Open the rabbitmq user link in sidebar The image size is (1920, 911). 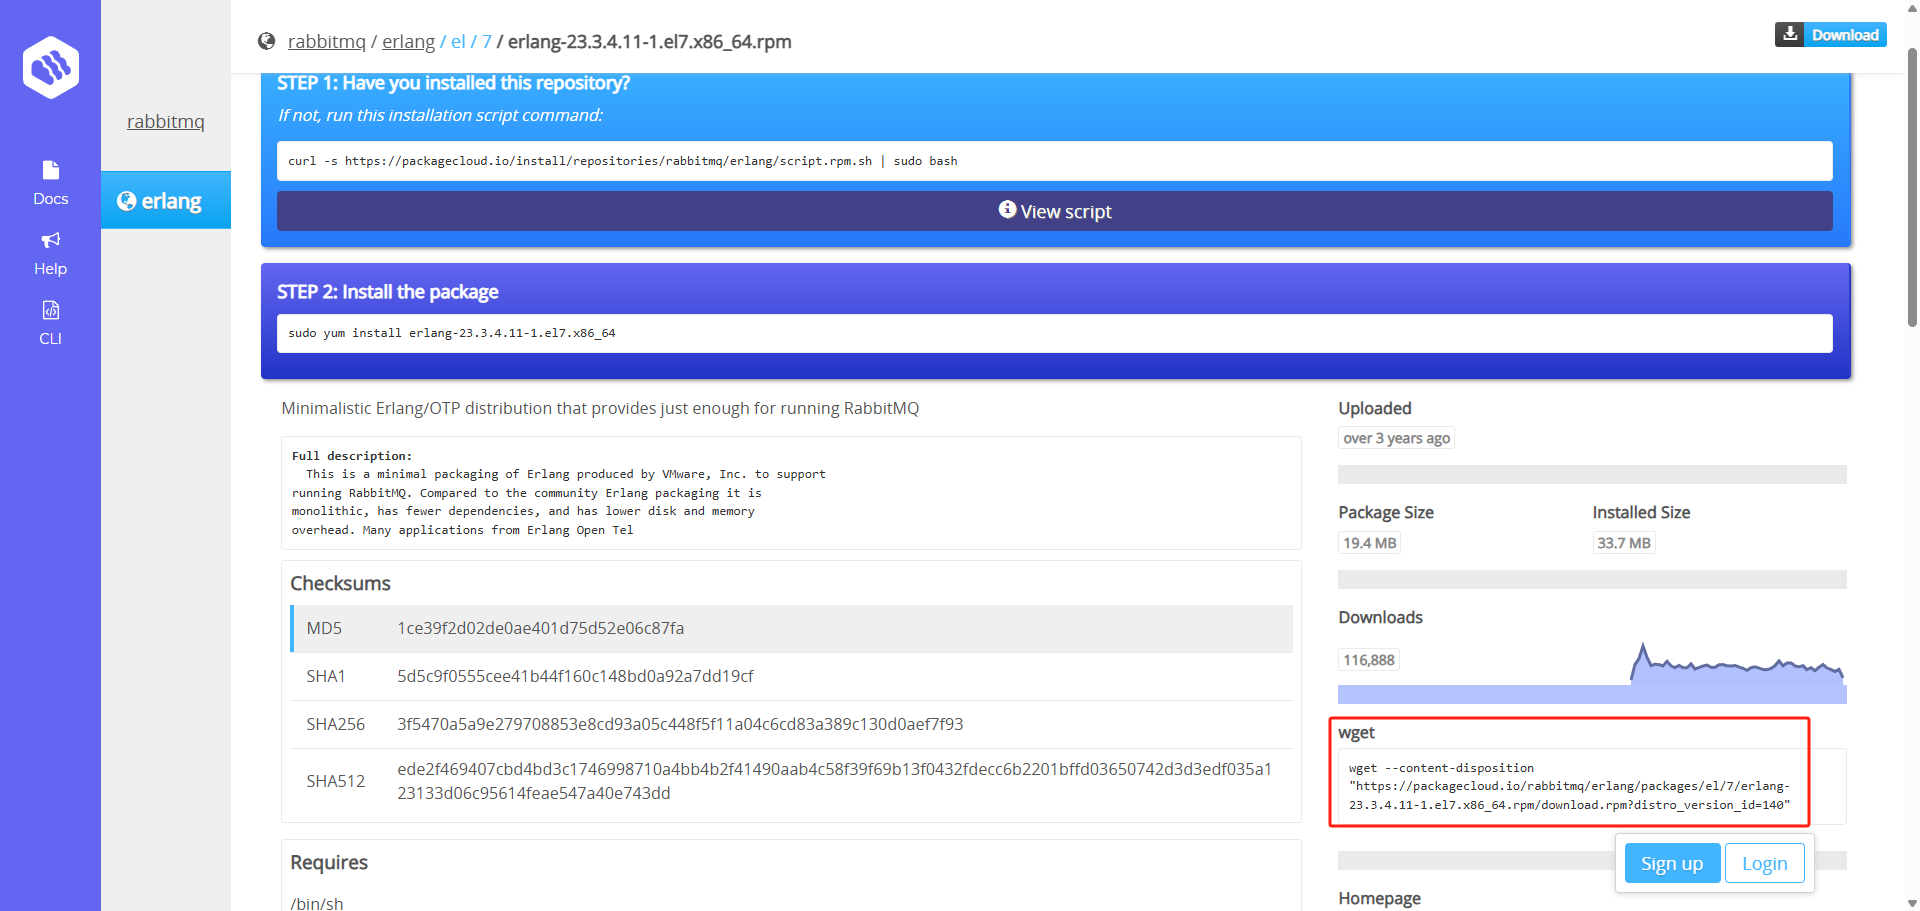[x=166, y=122]
